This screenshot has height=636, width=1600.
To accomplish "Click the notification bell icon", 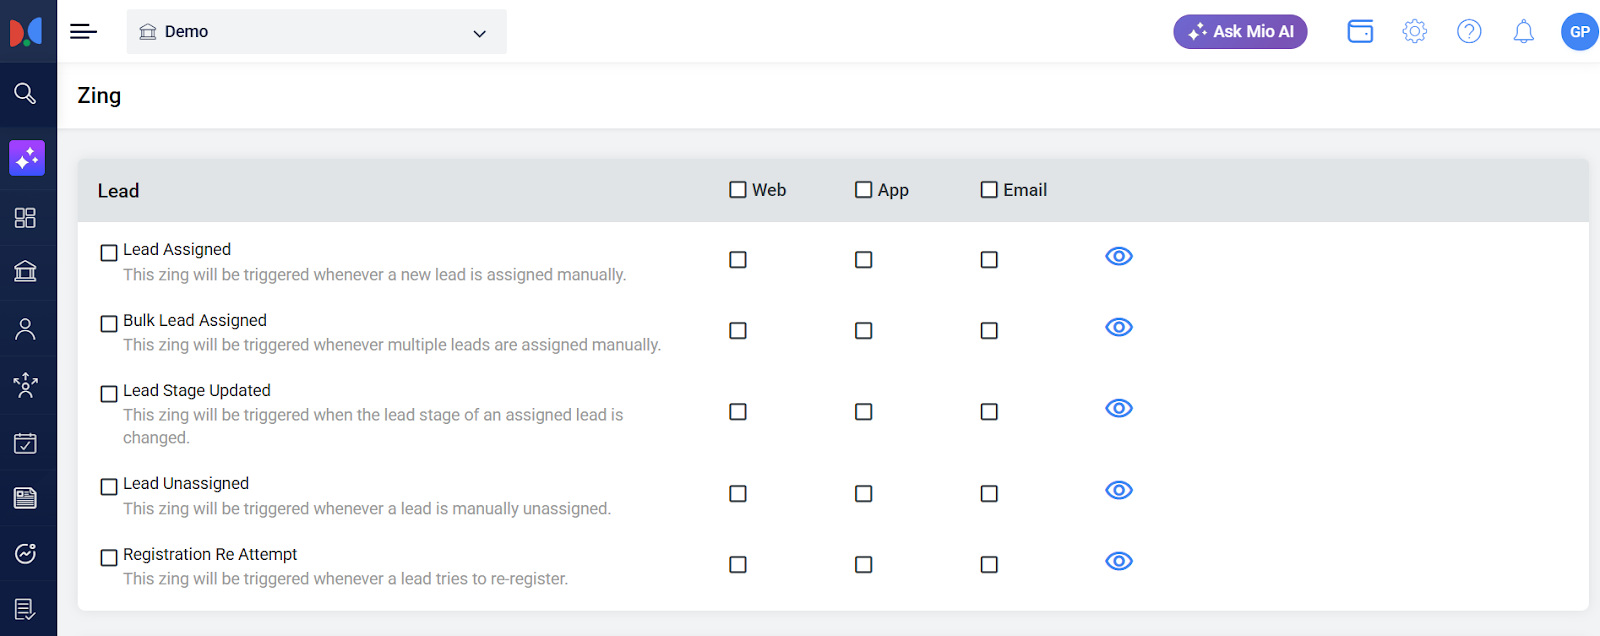I will (x=1523, y=32).
